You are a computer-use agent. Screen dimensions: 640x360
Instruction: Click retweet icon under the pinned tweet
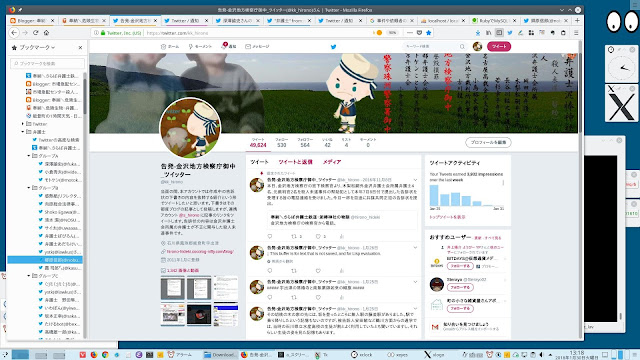(x=294, y=236)
